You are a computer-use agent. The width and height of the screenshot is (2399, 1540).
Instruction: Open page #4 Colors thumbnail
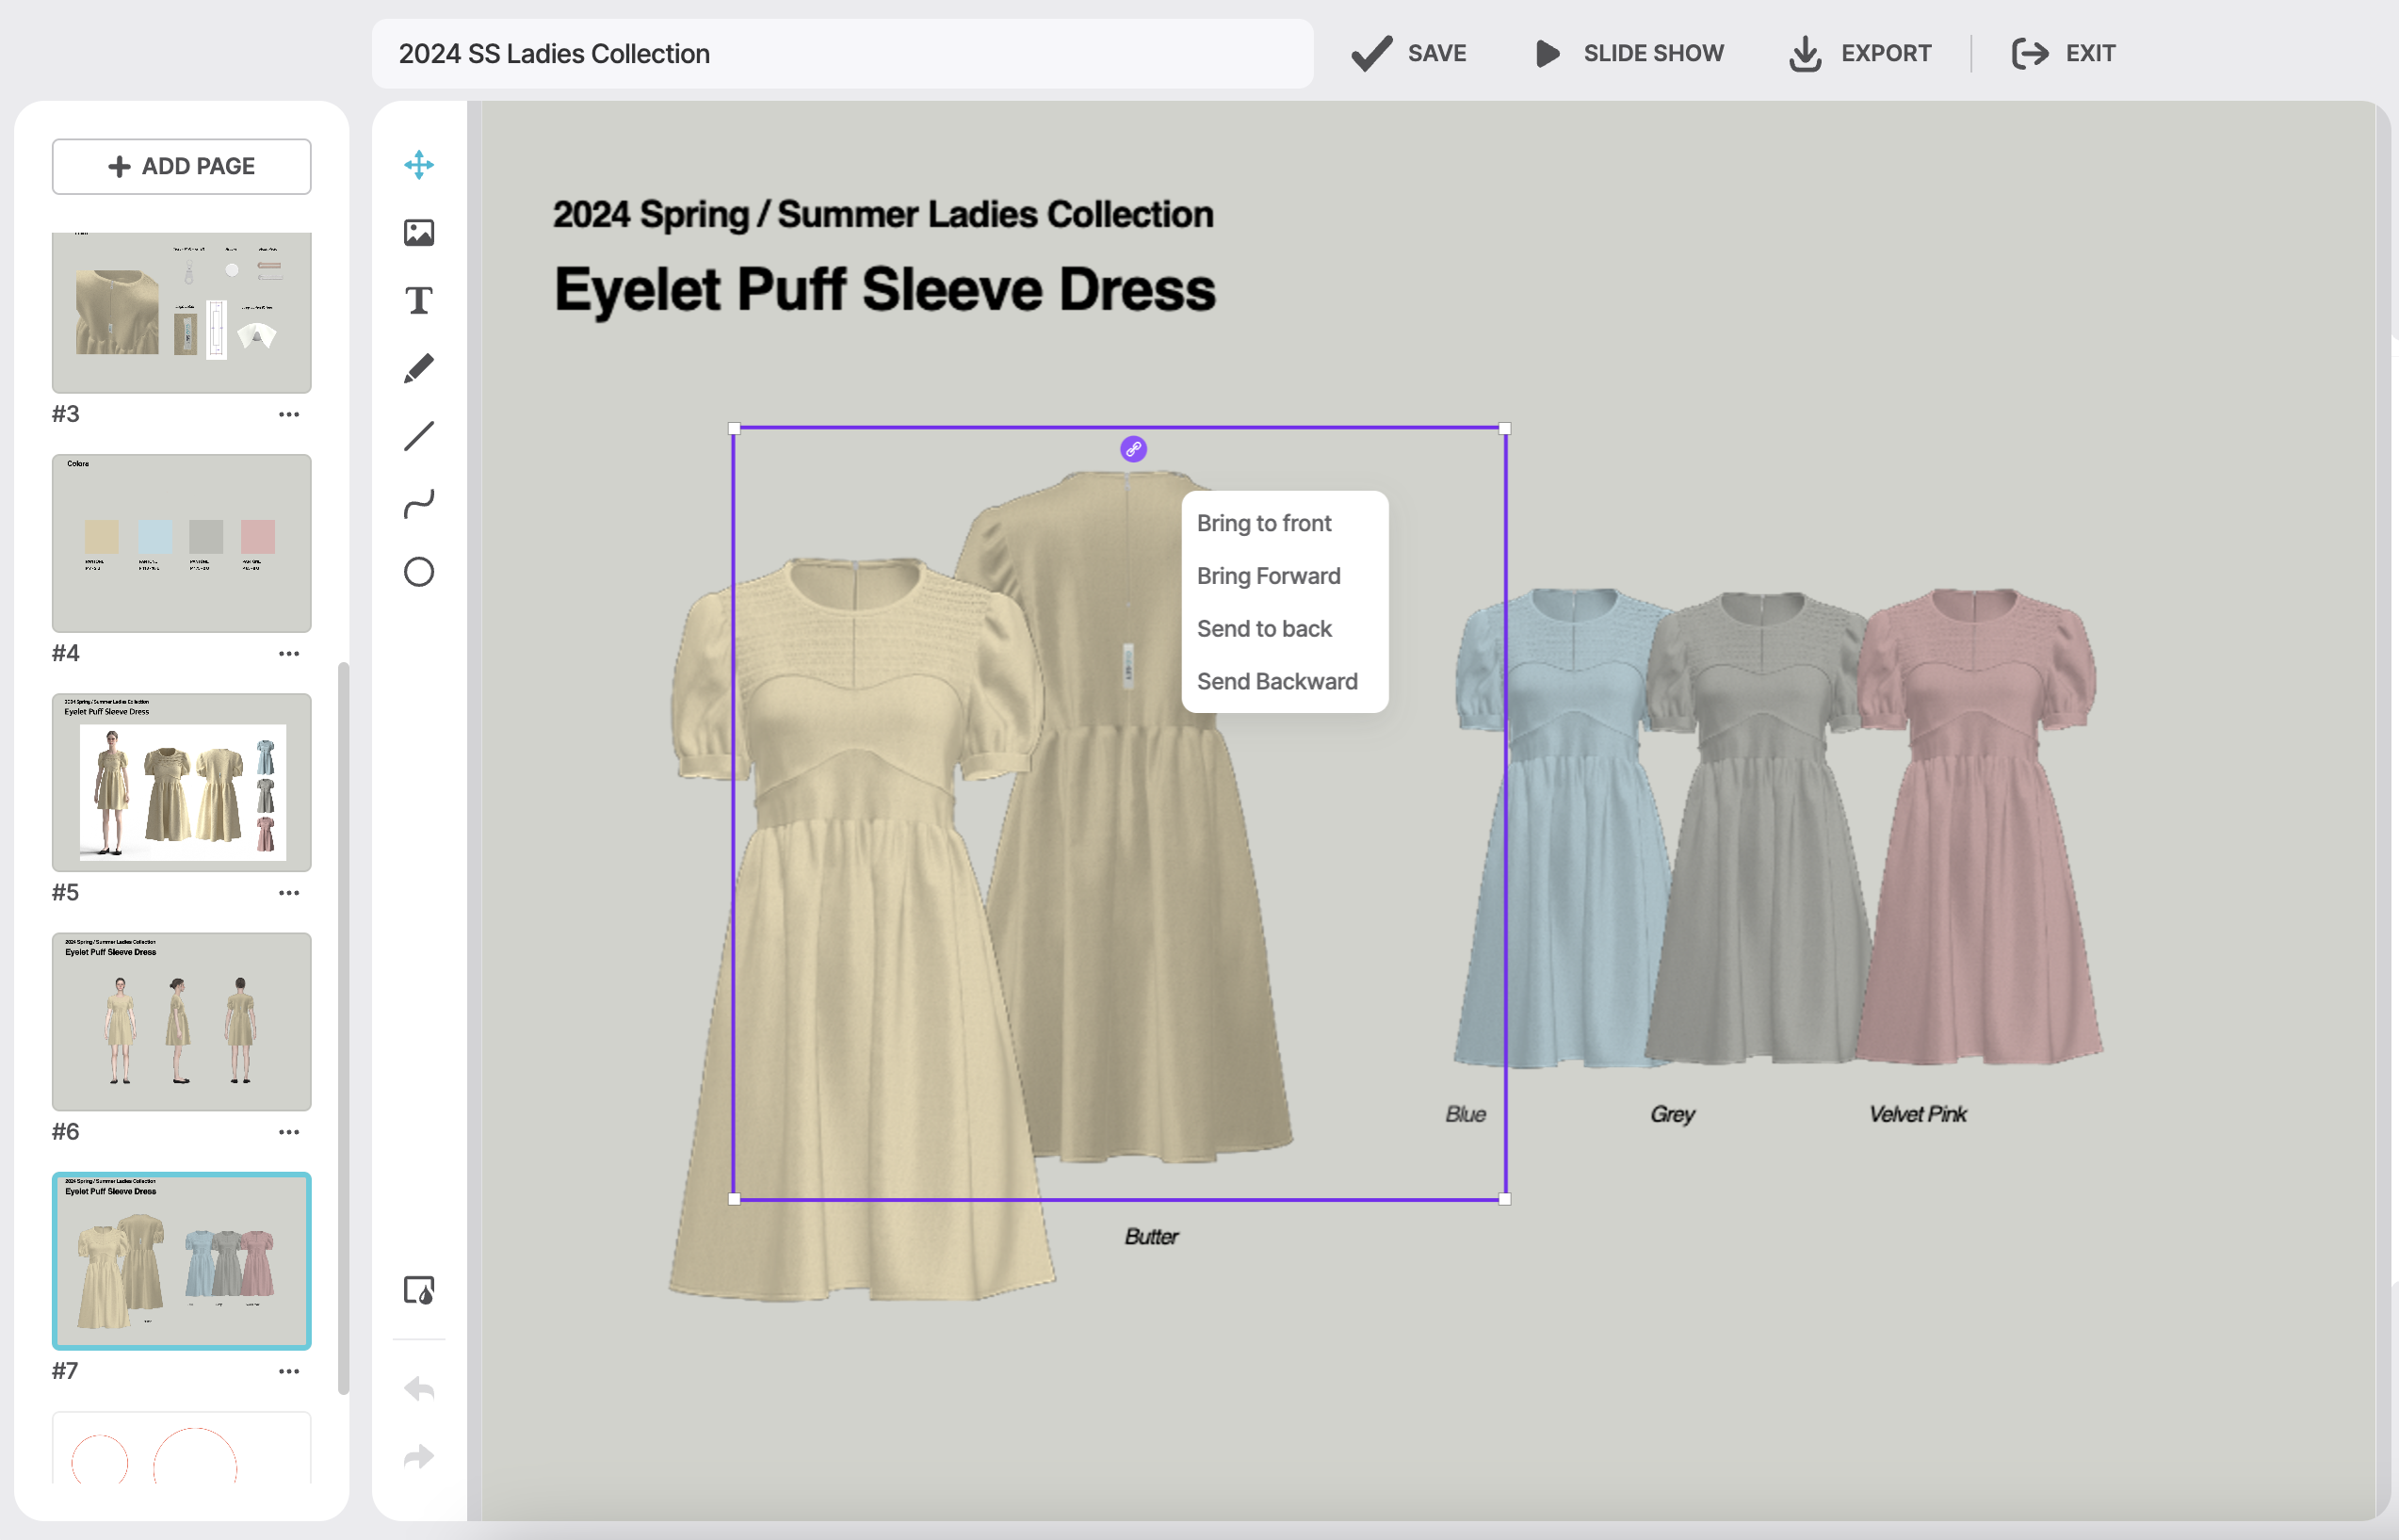[181, 543]
